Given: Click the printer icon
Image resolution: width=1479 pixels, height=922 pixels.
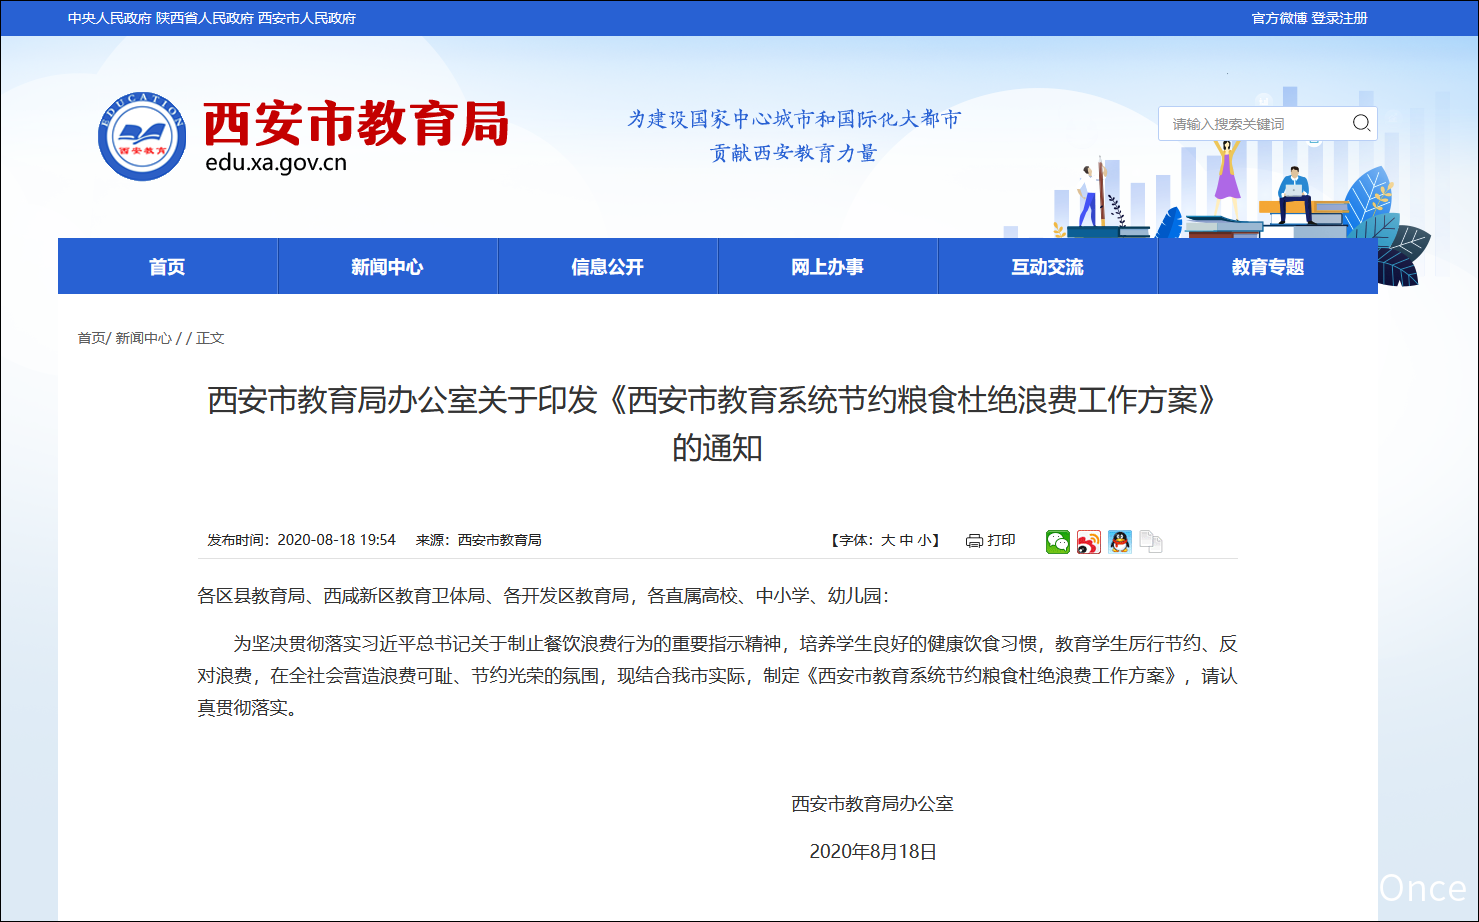Looking at the screenshot, I should 974,541.
